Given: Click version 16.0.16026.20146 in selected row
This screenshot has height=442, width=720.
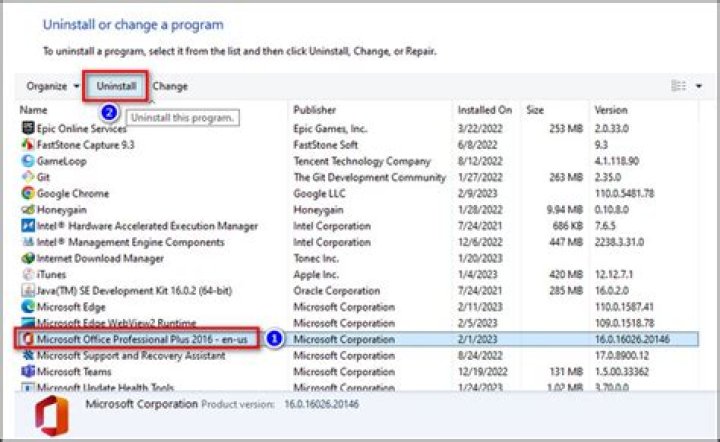Looking at the screenshot, I should click(632, 340).
